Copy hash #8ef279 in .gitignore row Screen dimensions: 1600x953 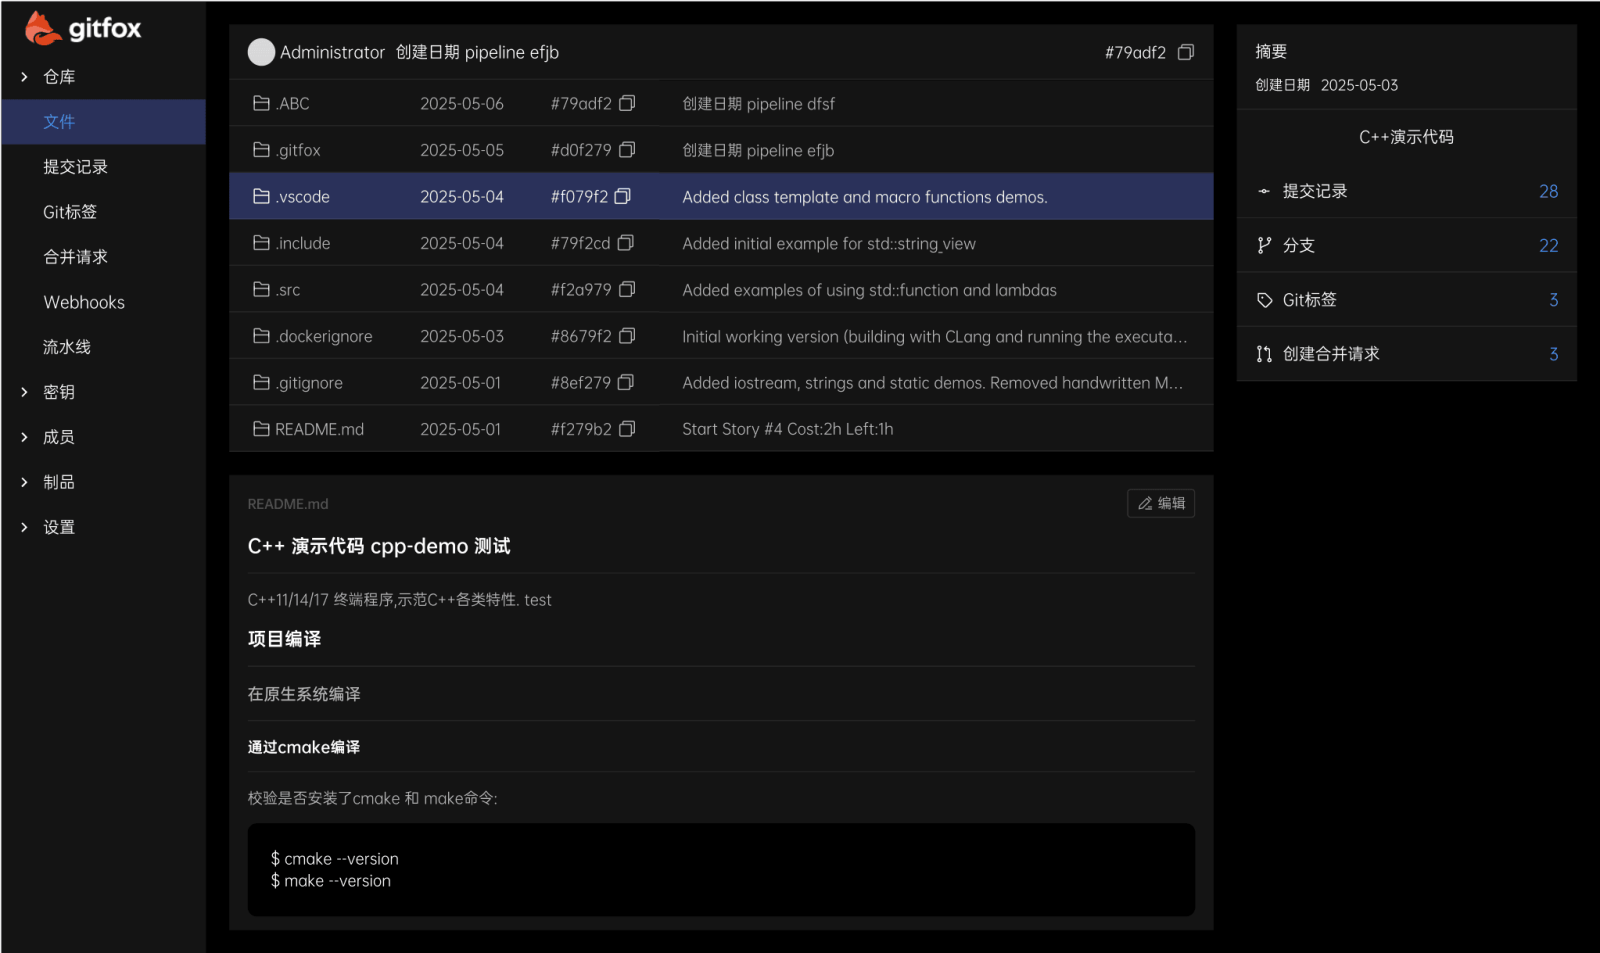[626, 382]
